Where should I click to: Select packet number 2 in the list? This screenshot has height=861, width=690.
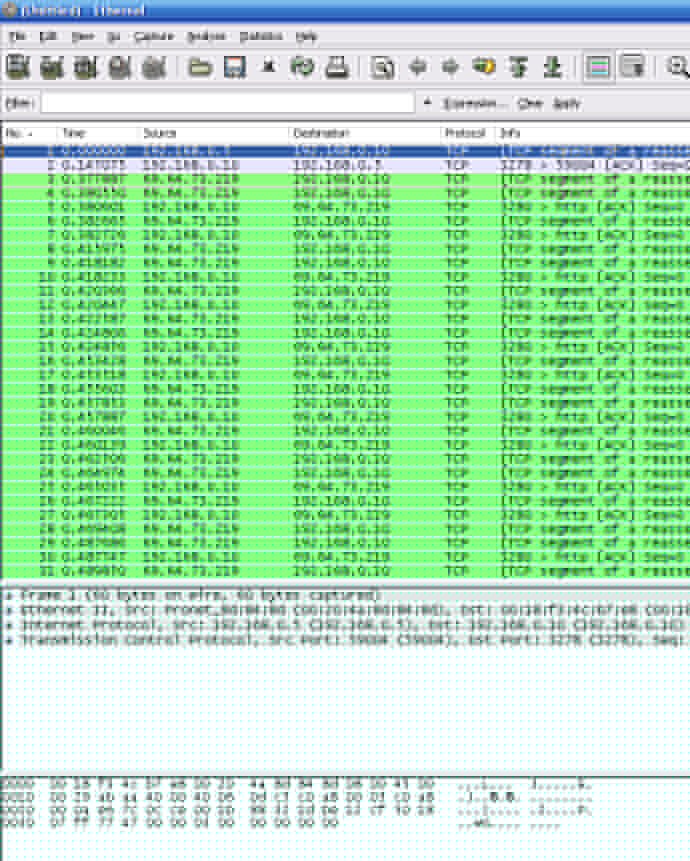coord(346,165)
